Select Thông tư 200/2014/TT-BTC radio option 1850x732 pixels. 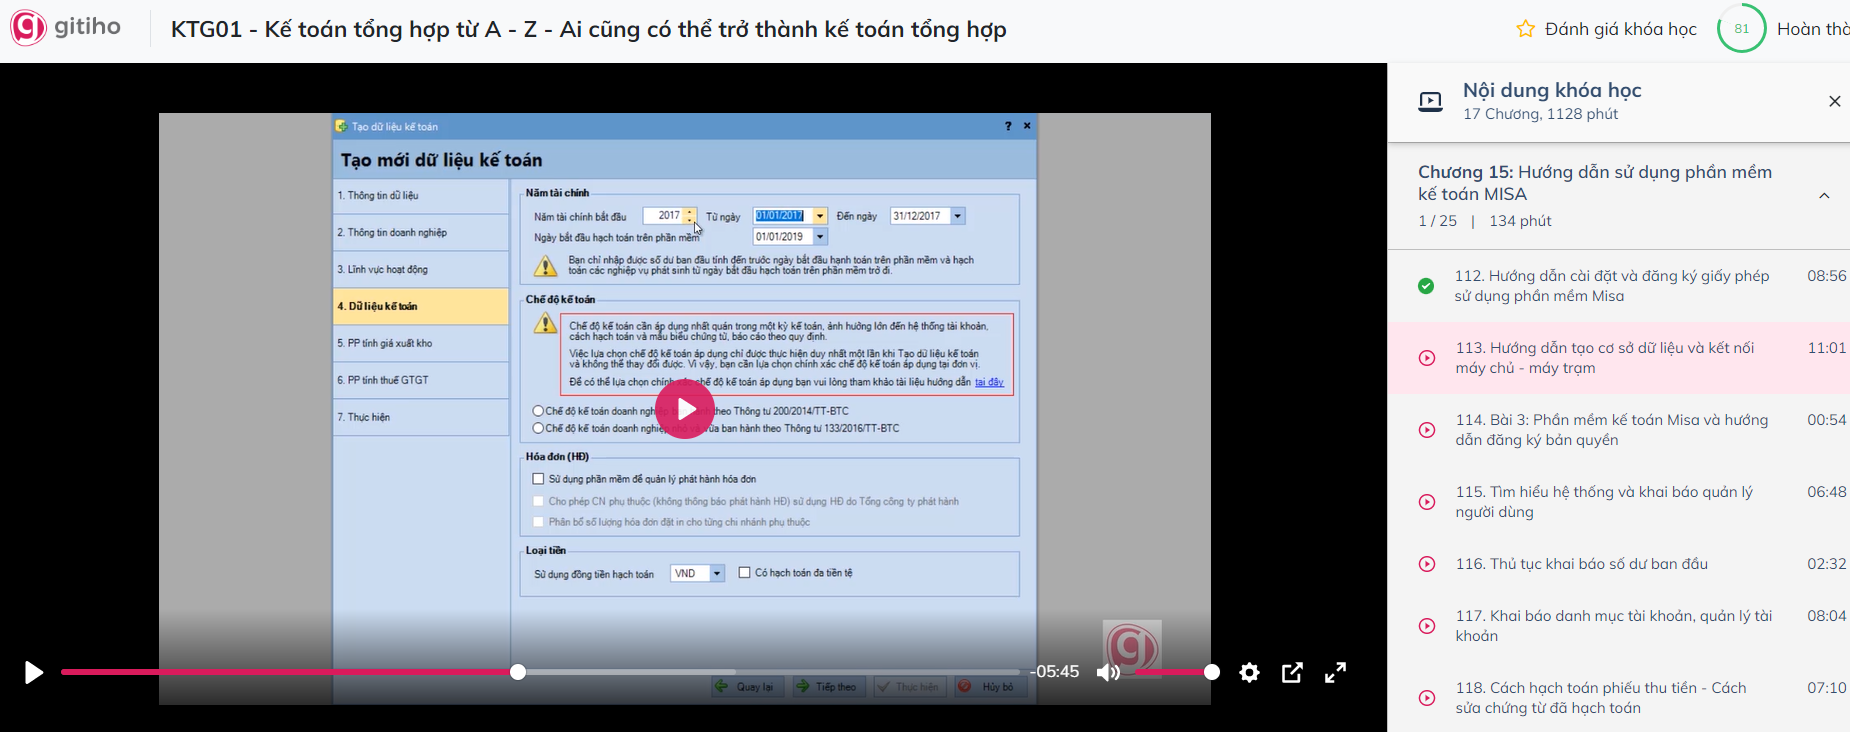click(x=538, y=411)
